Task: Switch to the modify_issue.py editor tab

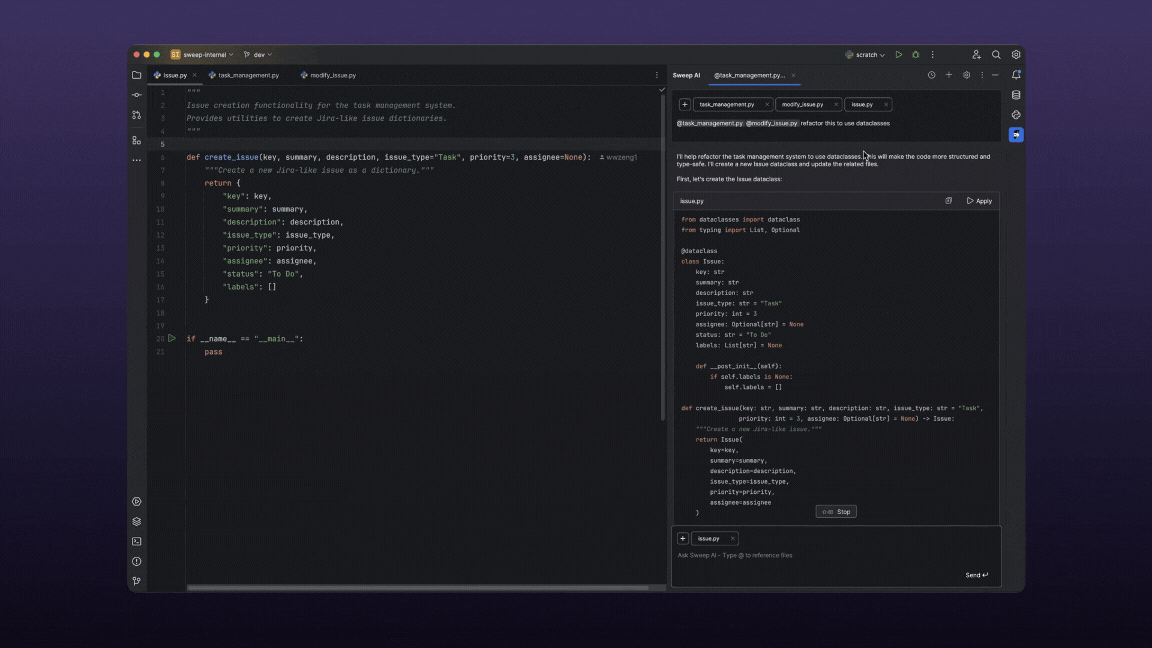Action: [x=328, y=75]
